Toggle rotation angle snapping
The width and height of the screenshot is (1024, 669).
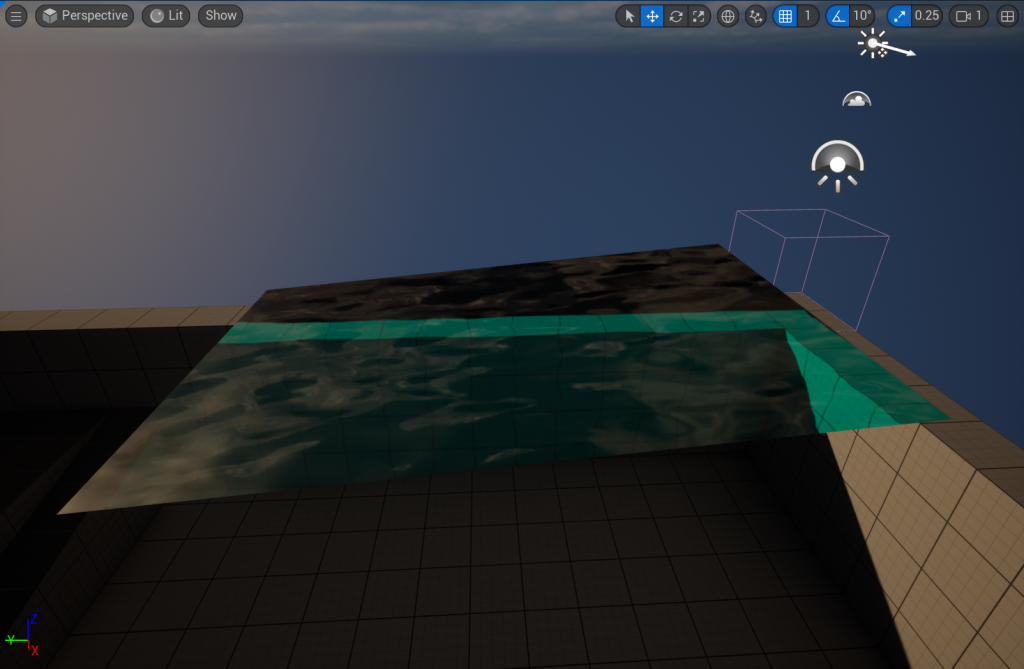[x=838, y=16]
